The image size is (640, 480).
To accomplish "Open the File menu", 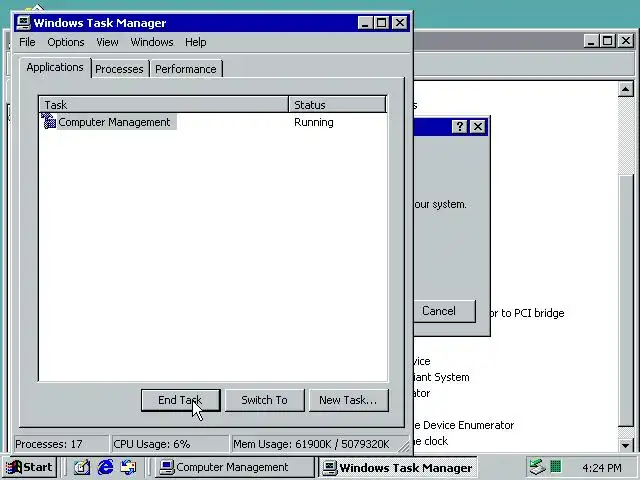I will click(27, 42).
